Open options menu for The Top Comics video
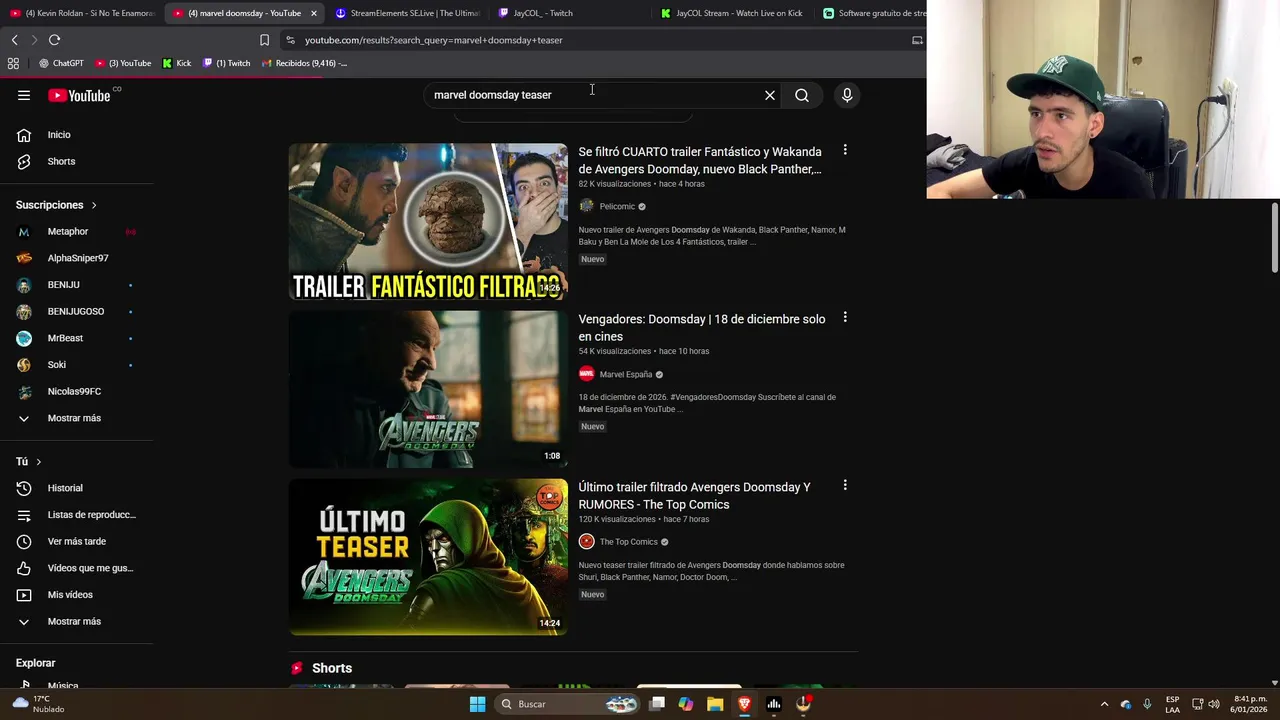The height and width of the screenshot is (720, 1280). (845, 485)
